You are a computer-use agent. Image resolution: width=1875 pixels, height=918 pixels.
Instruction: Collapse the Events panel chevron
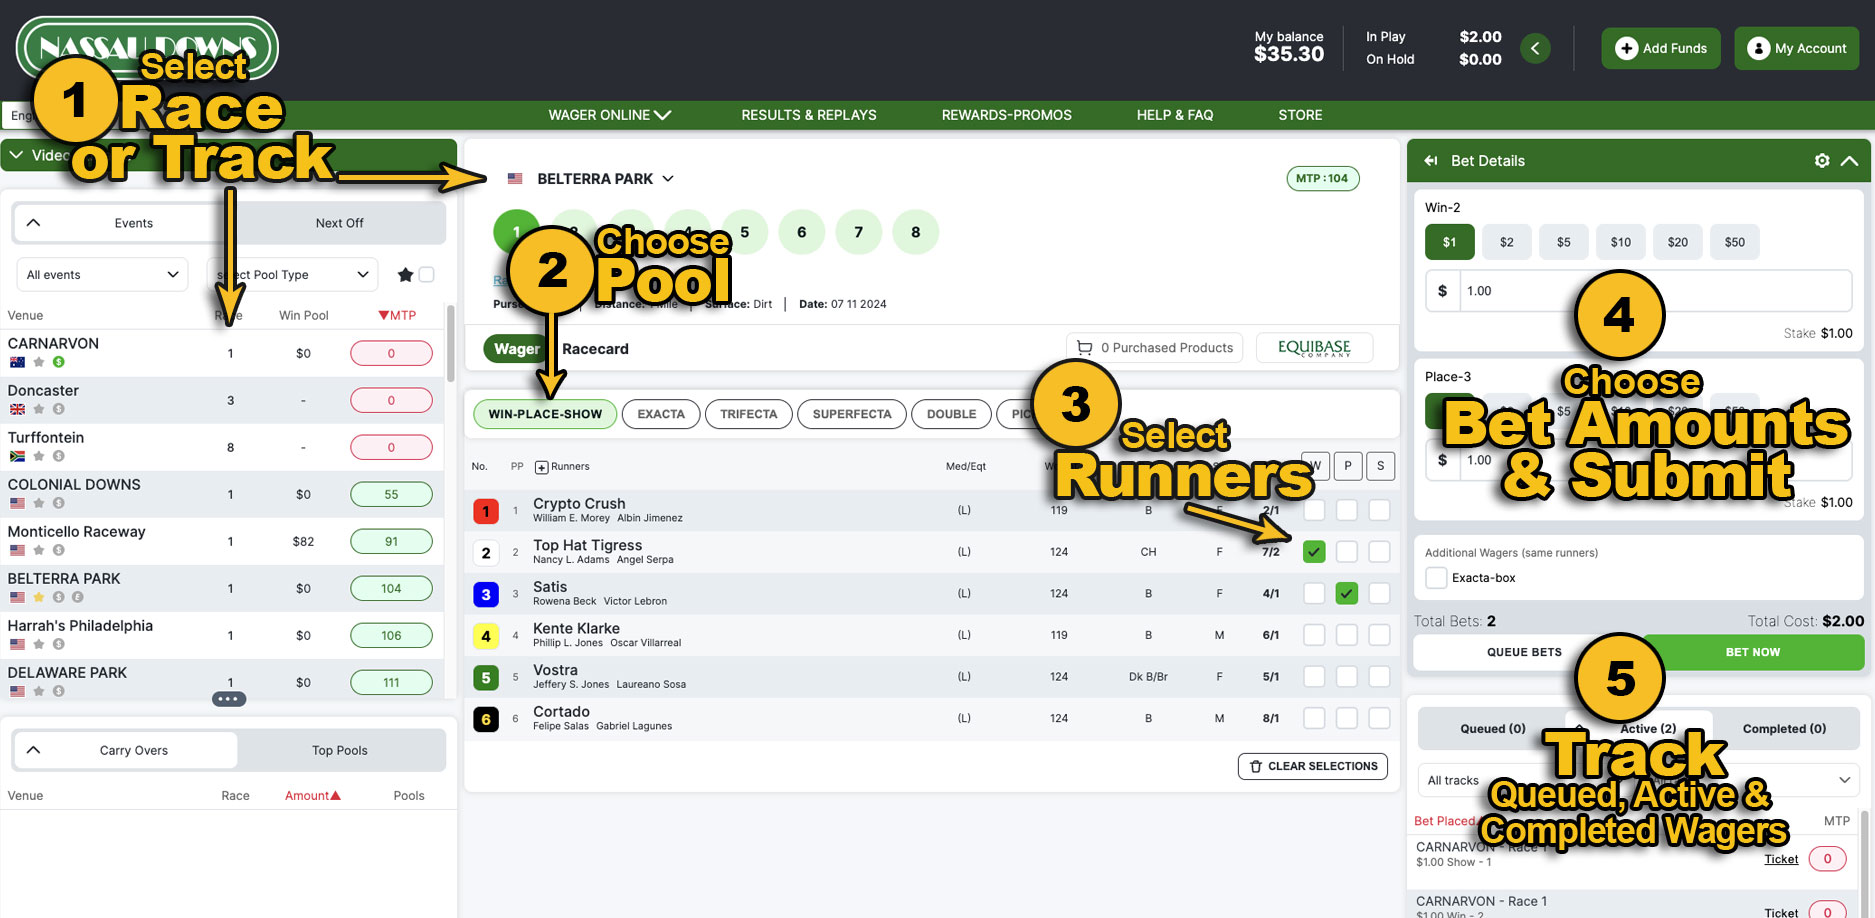(33, 223)
